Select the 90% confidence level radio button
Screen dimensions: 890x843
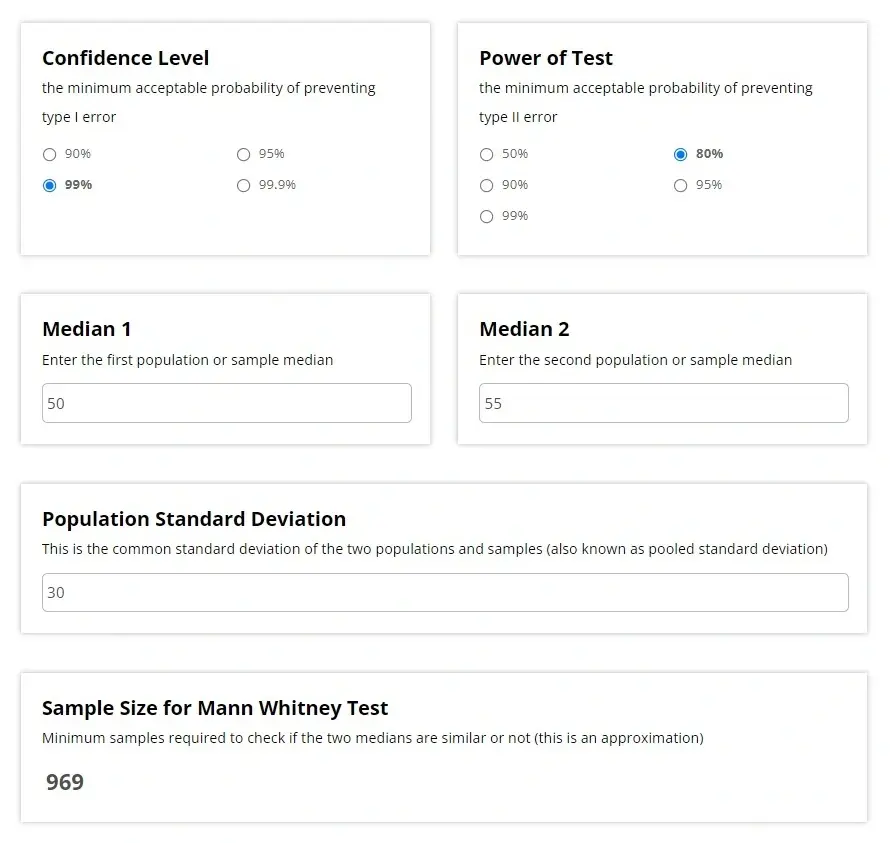pyautogui.click(x=50, y=154)
